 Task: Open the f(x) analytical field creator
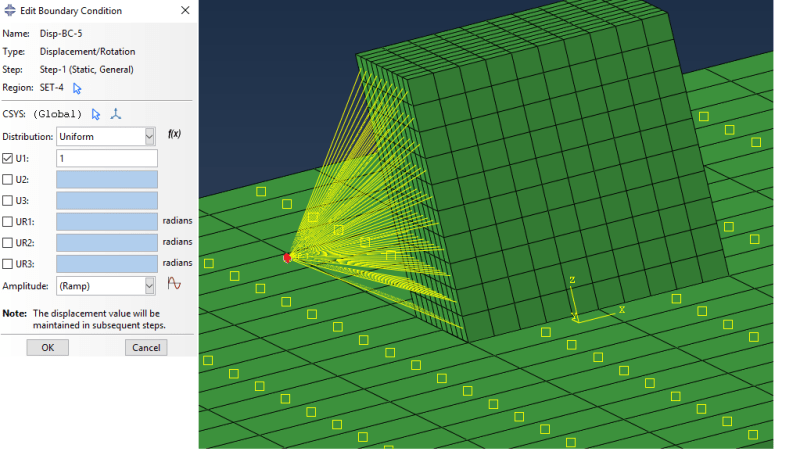[x=174, y=134]
